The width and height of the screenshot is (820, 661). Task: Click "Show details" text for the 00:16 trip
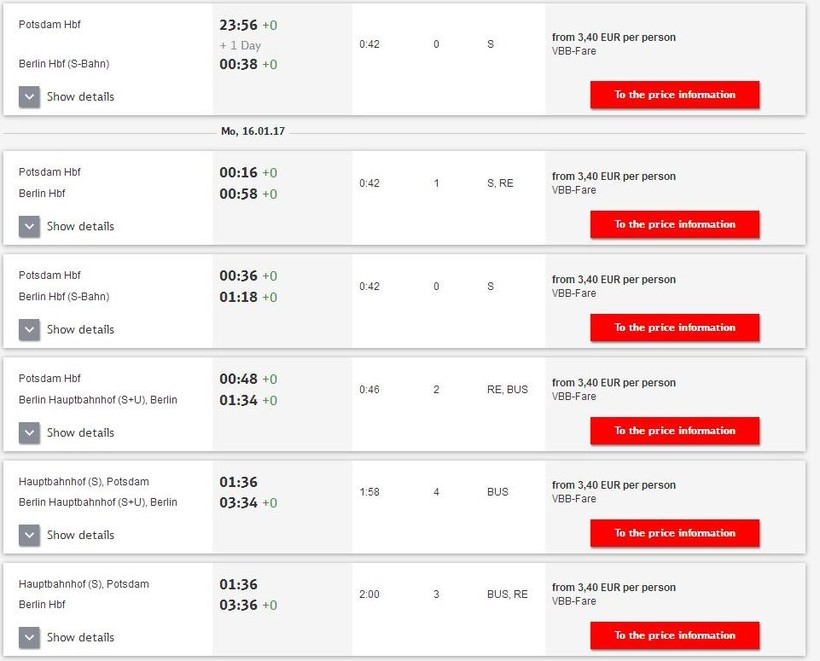coord(80,226)
